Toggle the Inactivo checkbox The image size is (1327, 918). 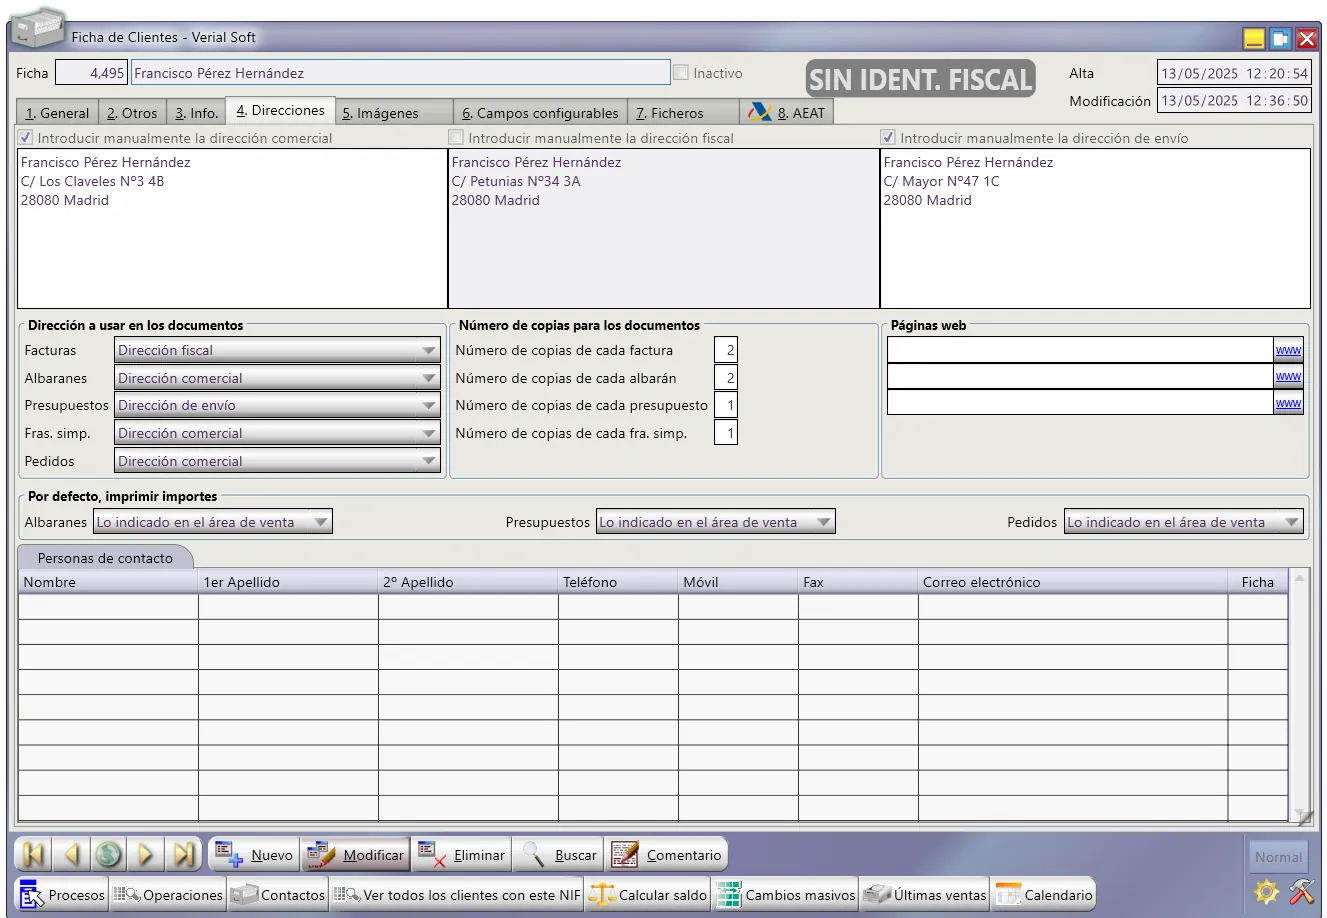coord(681,73)
